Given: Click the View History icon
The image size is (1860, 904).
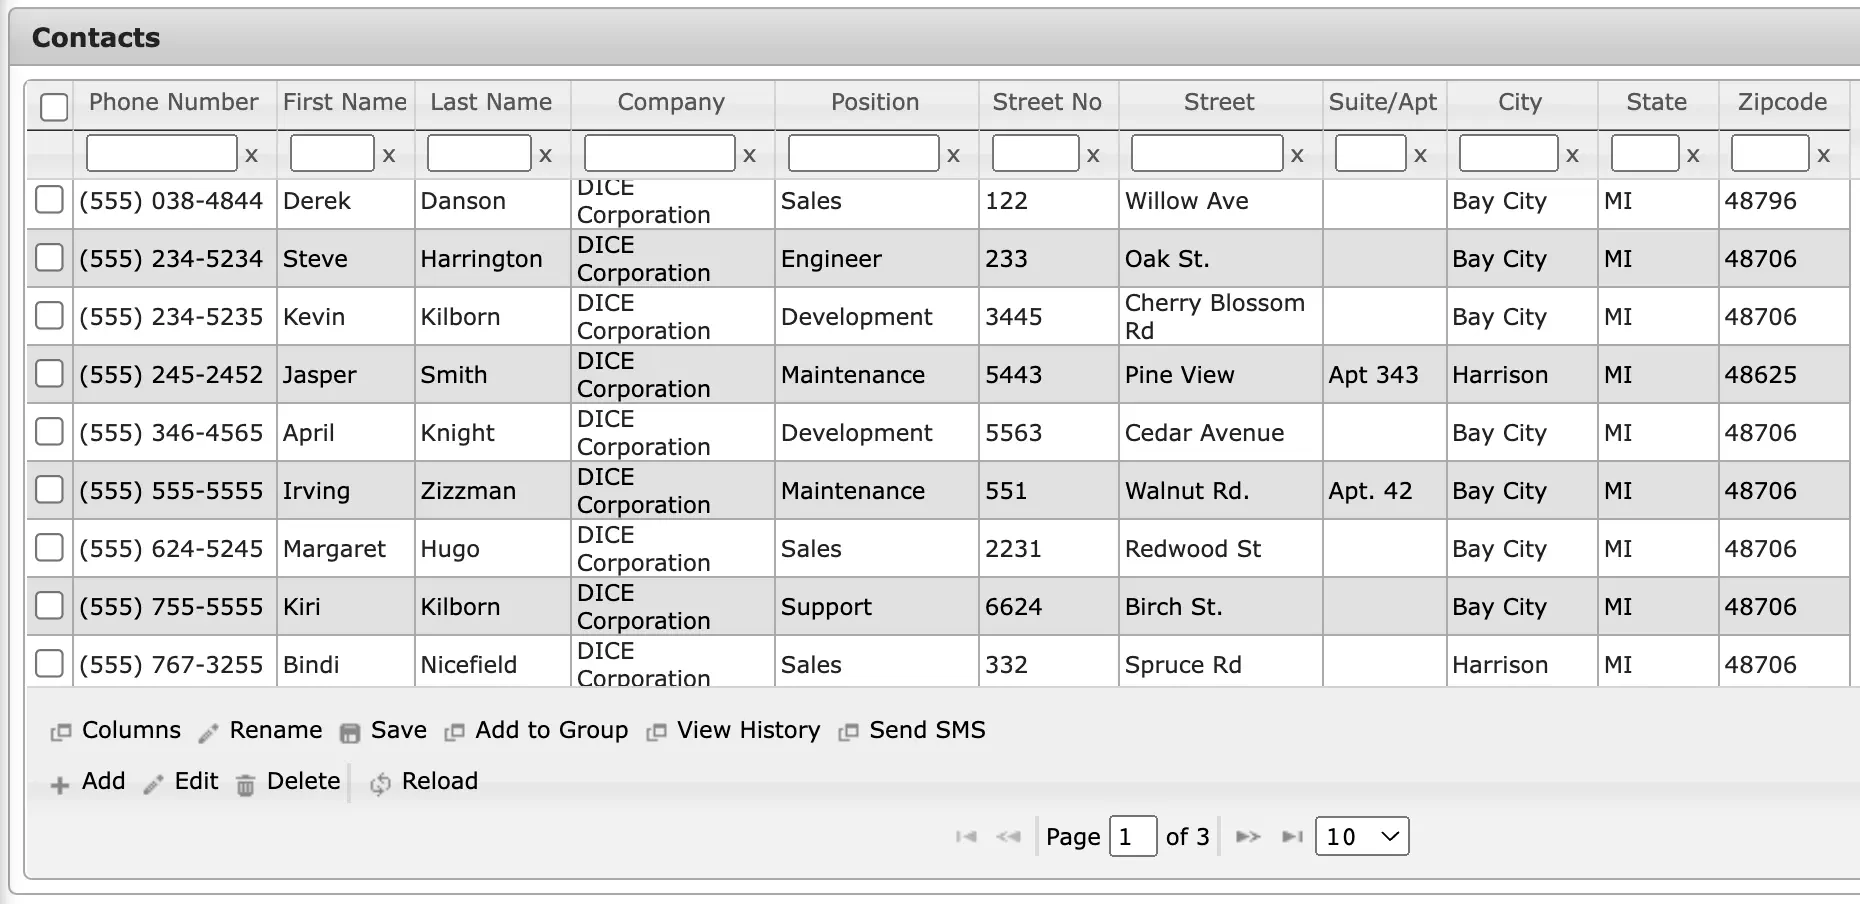Looking at the screenshot, I should point(656,732).
